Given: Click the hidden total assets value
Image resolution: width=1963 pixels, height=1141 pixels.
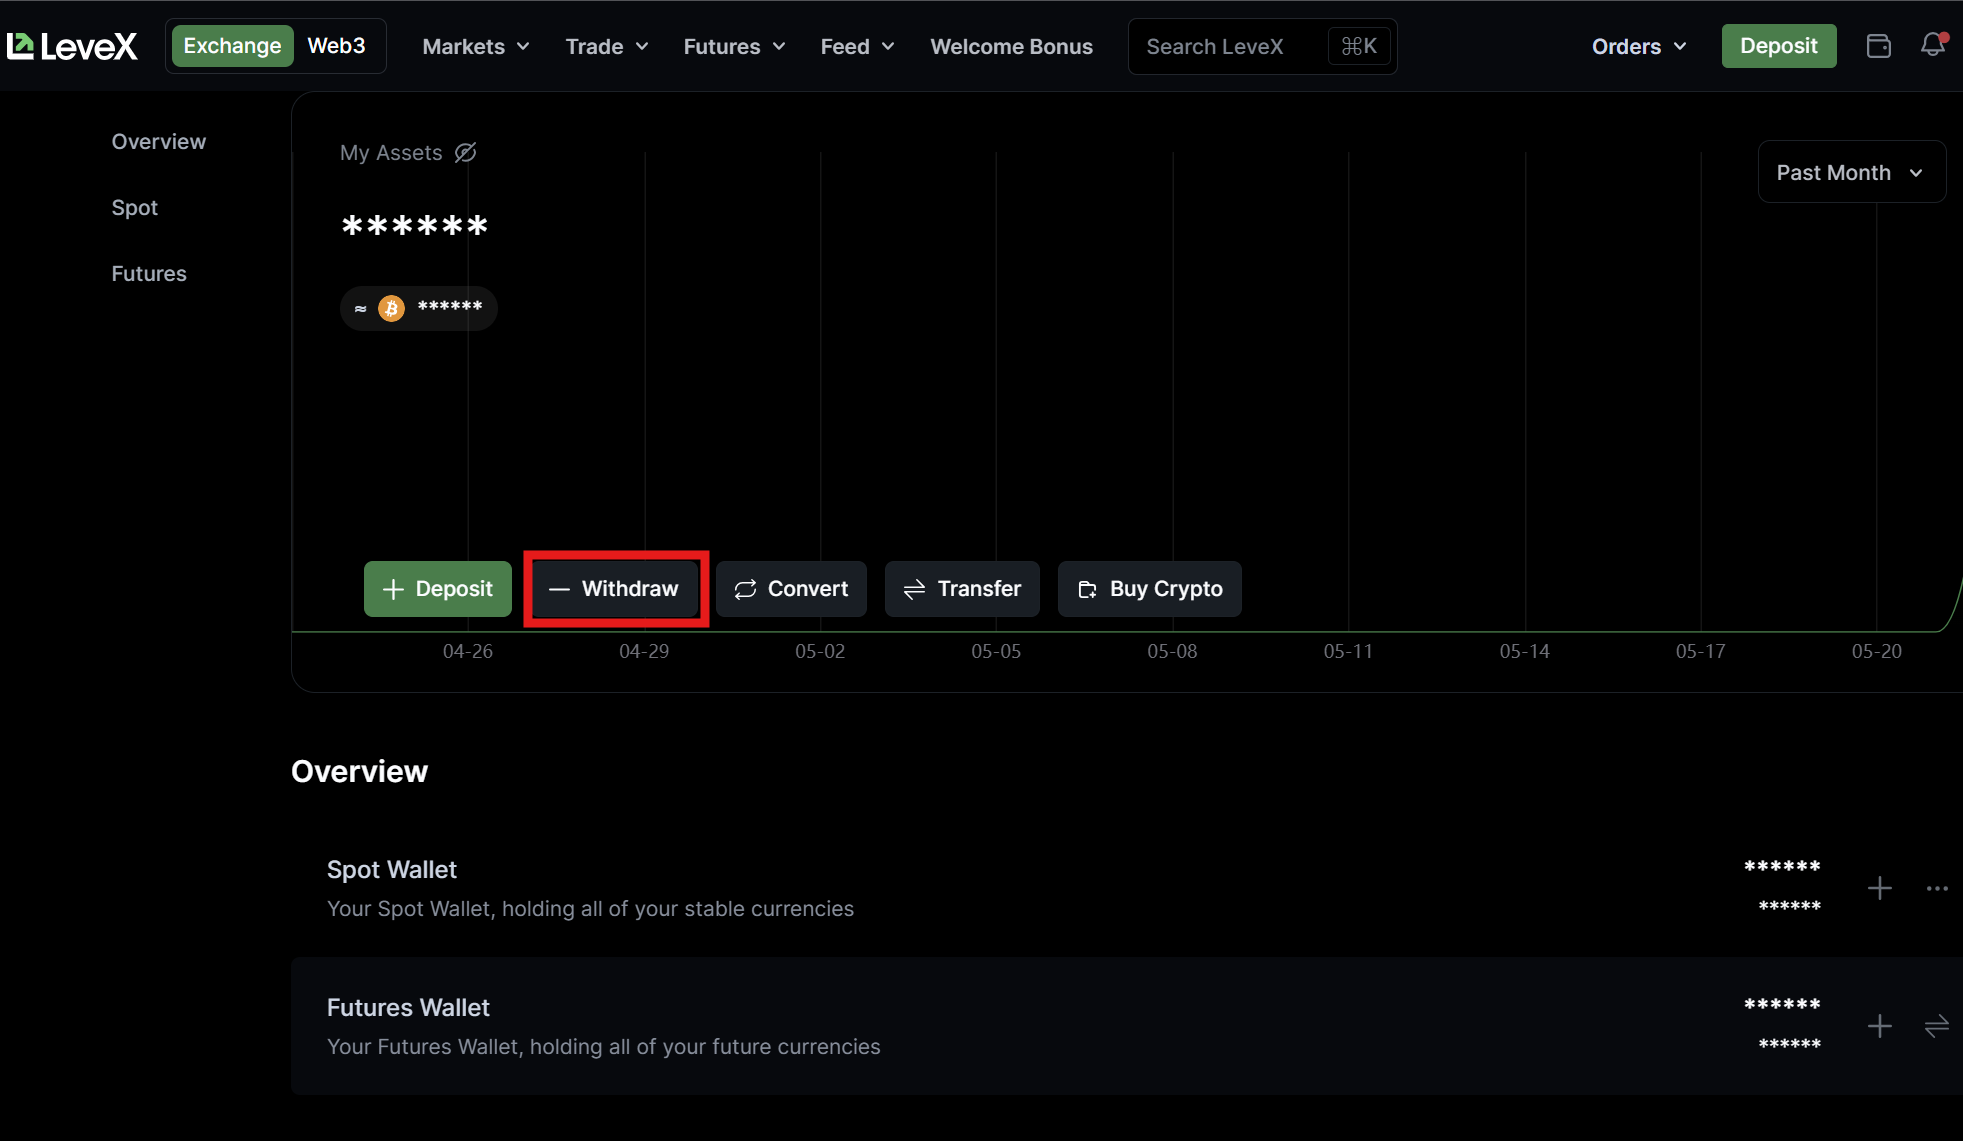Looking at the screenshot, I should tap(415, 226).
